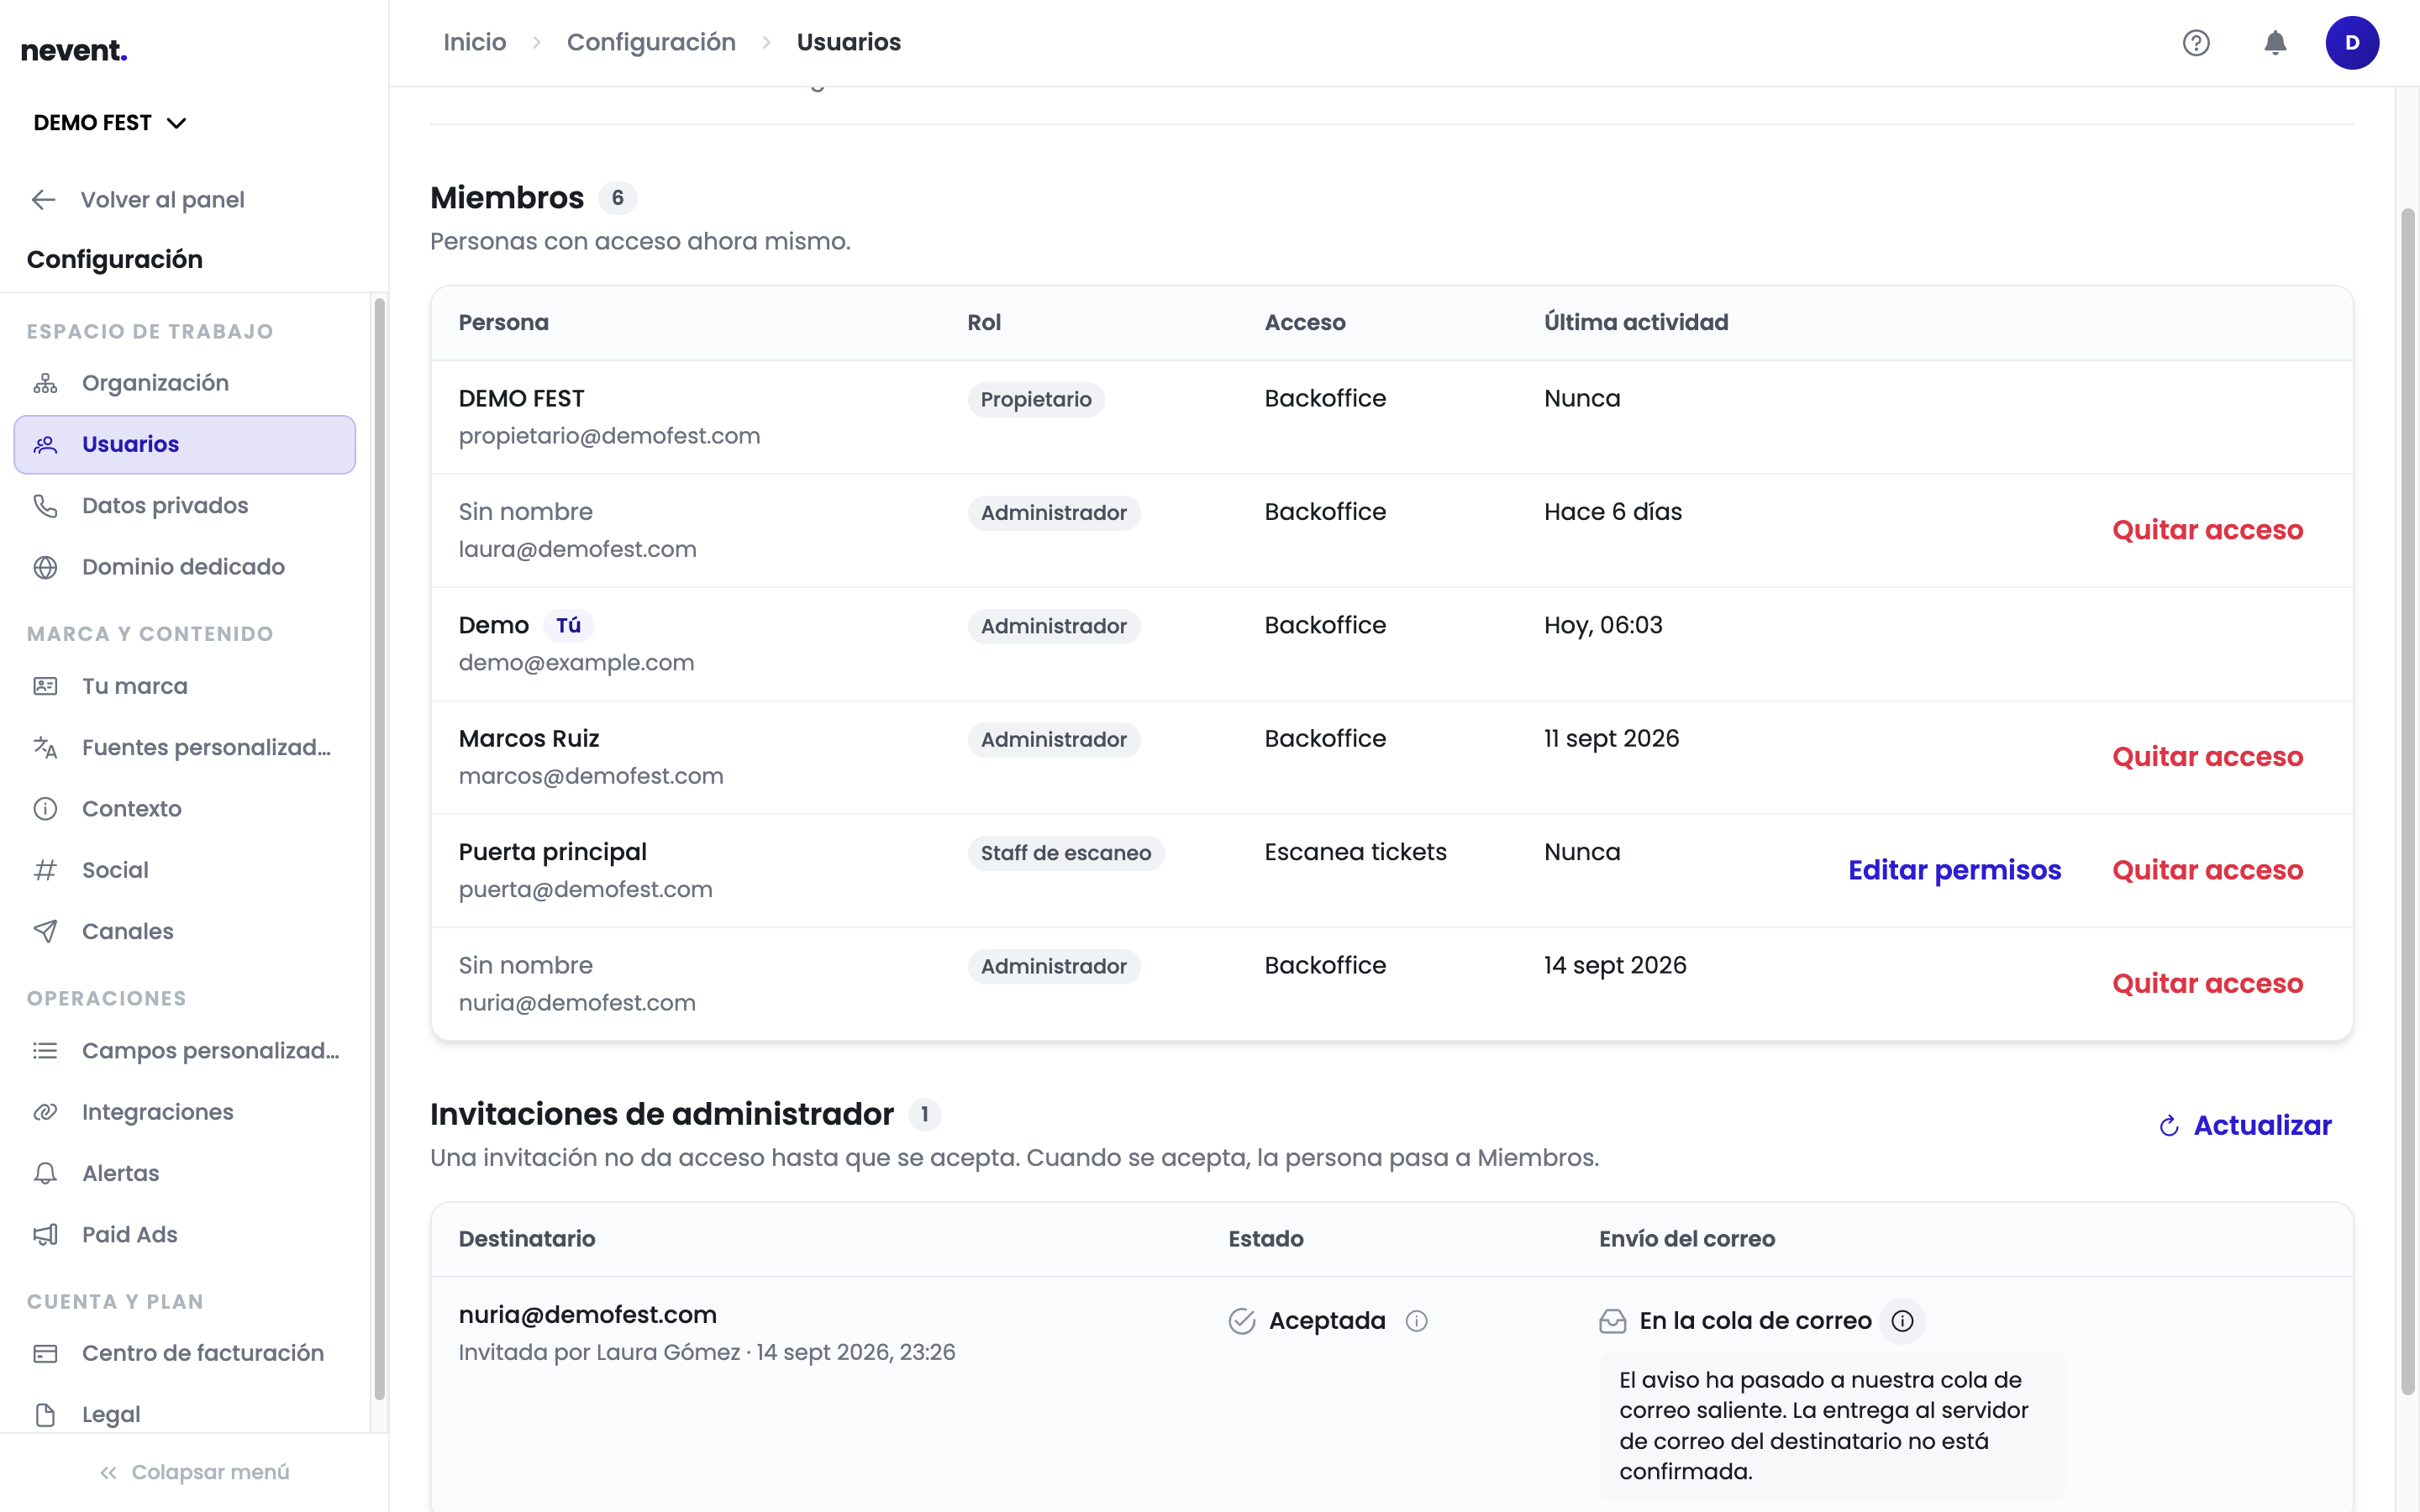Click Quitar acceso for Puerta principal
Viewport: 2420px width, 1512px height.
[x=2207, y=870]
